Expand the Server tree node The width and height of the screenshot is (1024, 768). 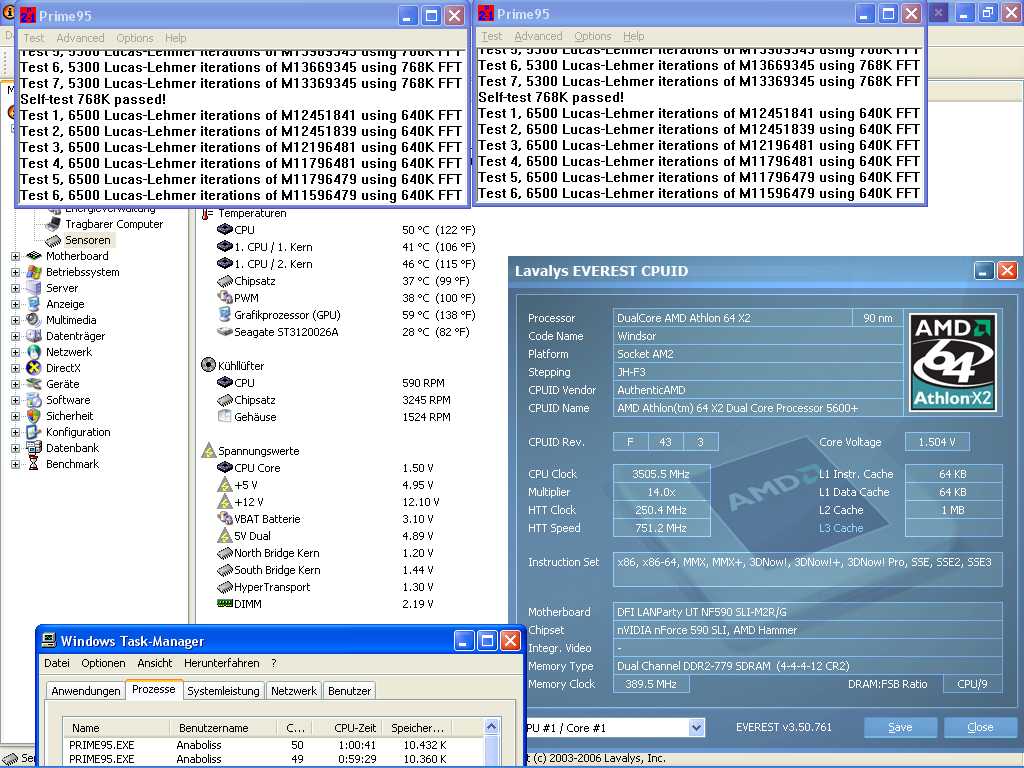coord(15,288)
